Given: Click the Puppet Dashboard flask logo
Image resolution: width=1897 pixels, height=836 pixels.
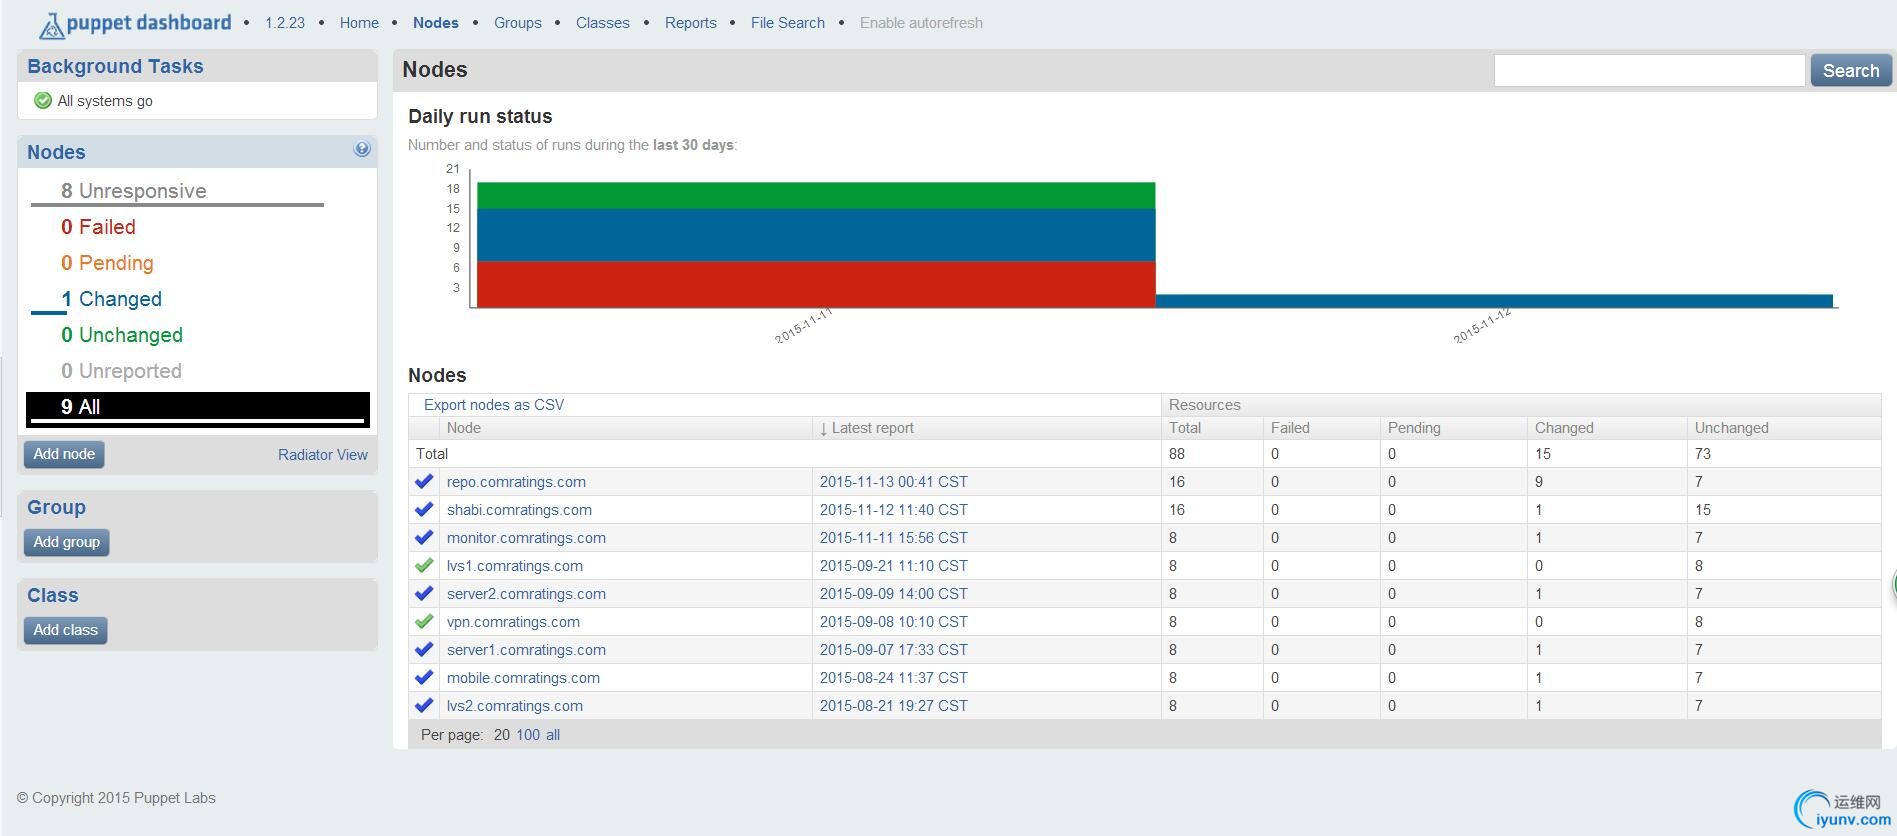Looking at the screenshot, I should click(51, 25).
